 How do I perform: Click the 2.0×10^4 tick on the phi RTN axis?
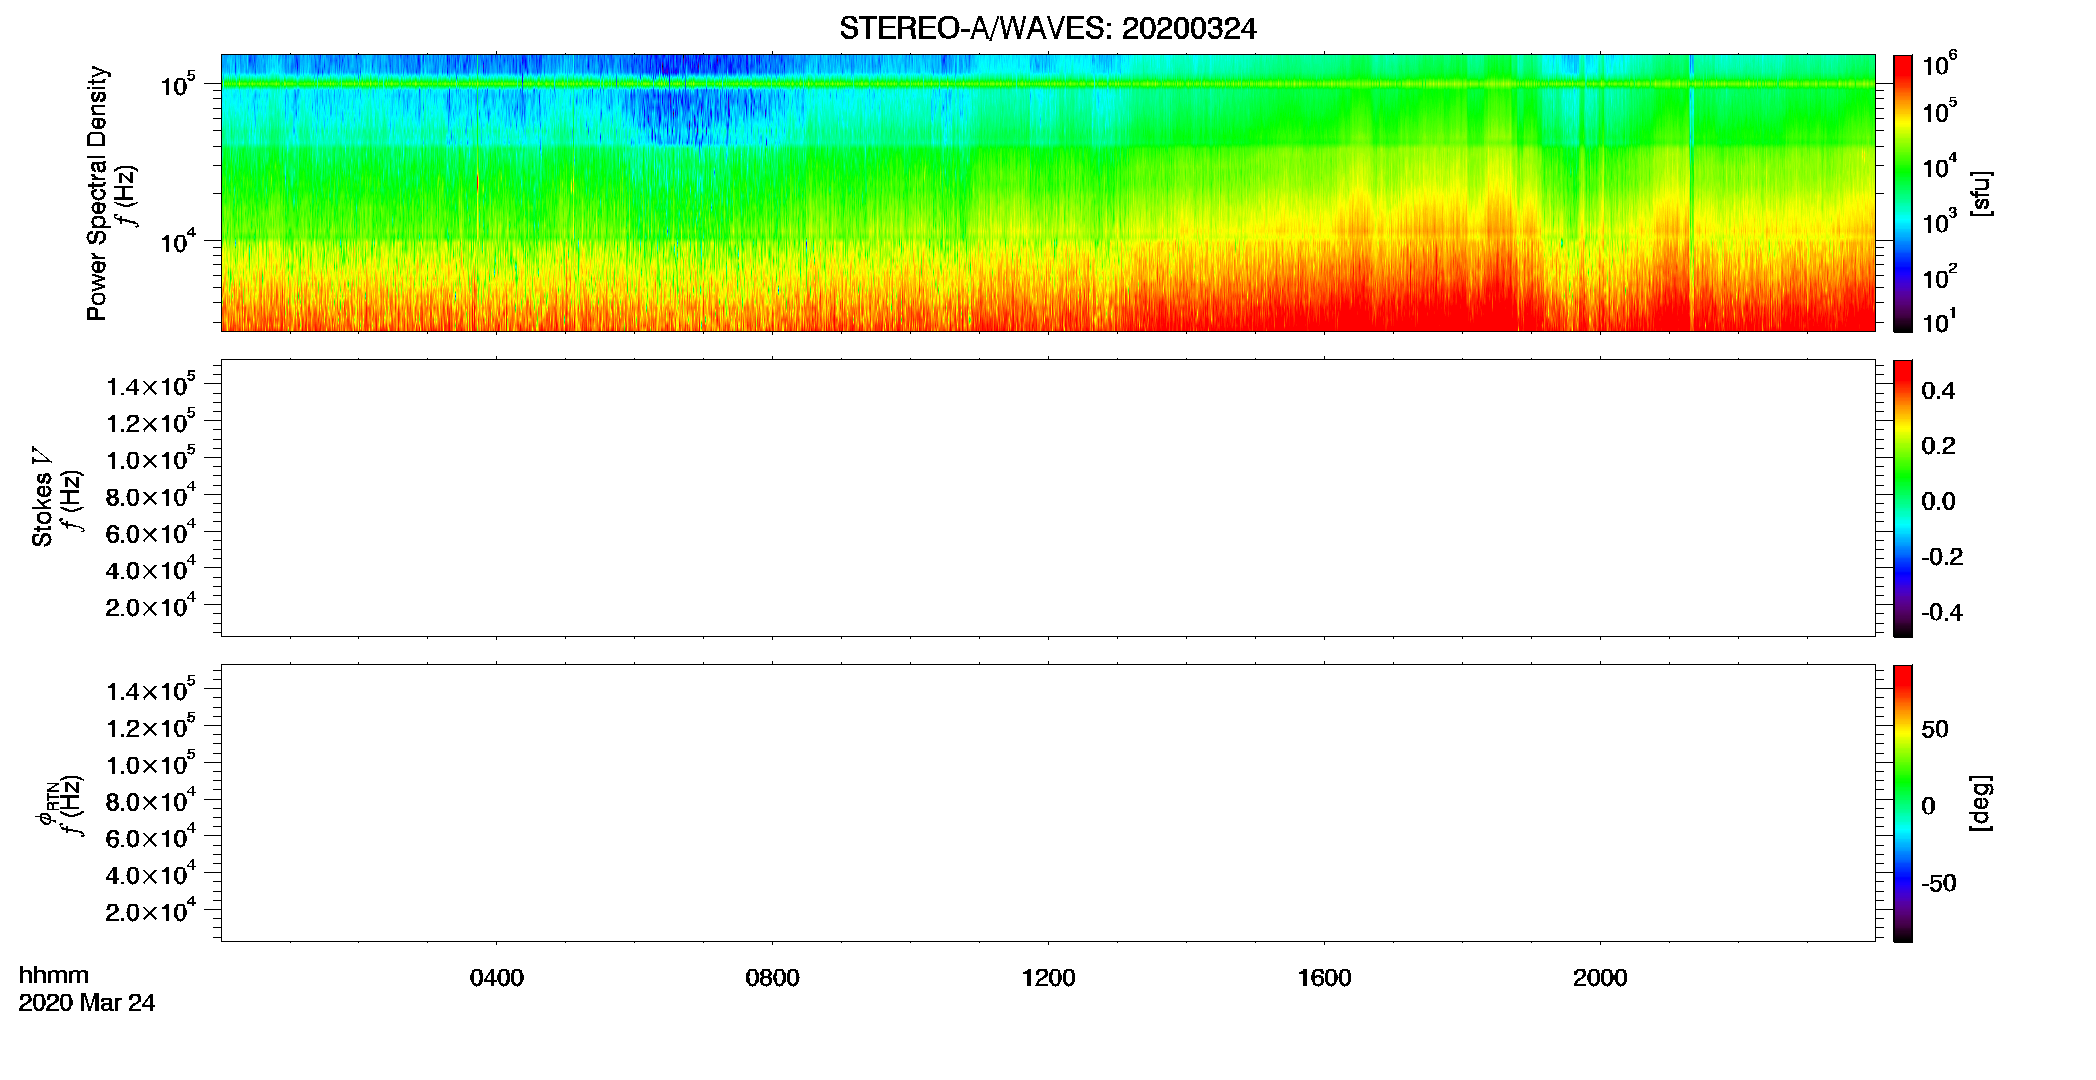point(151,910)
